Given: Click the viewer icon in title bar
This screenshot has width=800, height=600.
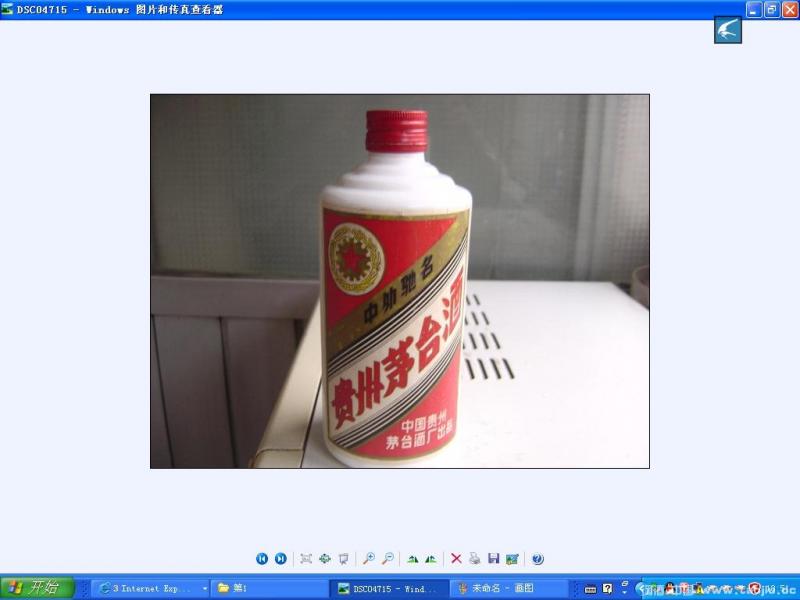Looking at the screenshot, I should tap(7, 9).
